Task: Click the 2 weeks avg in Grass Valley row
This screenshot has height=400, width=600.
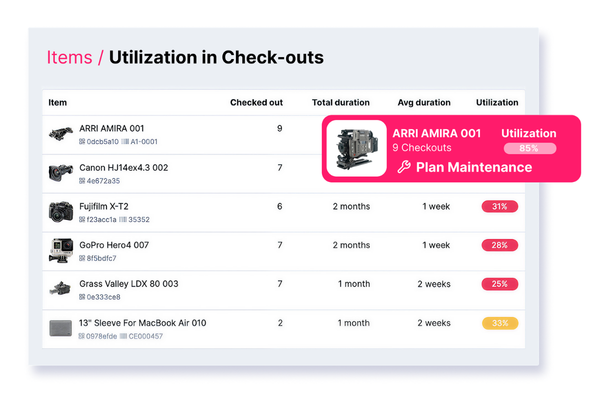Action: click(434, 284)
